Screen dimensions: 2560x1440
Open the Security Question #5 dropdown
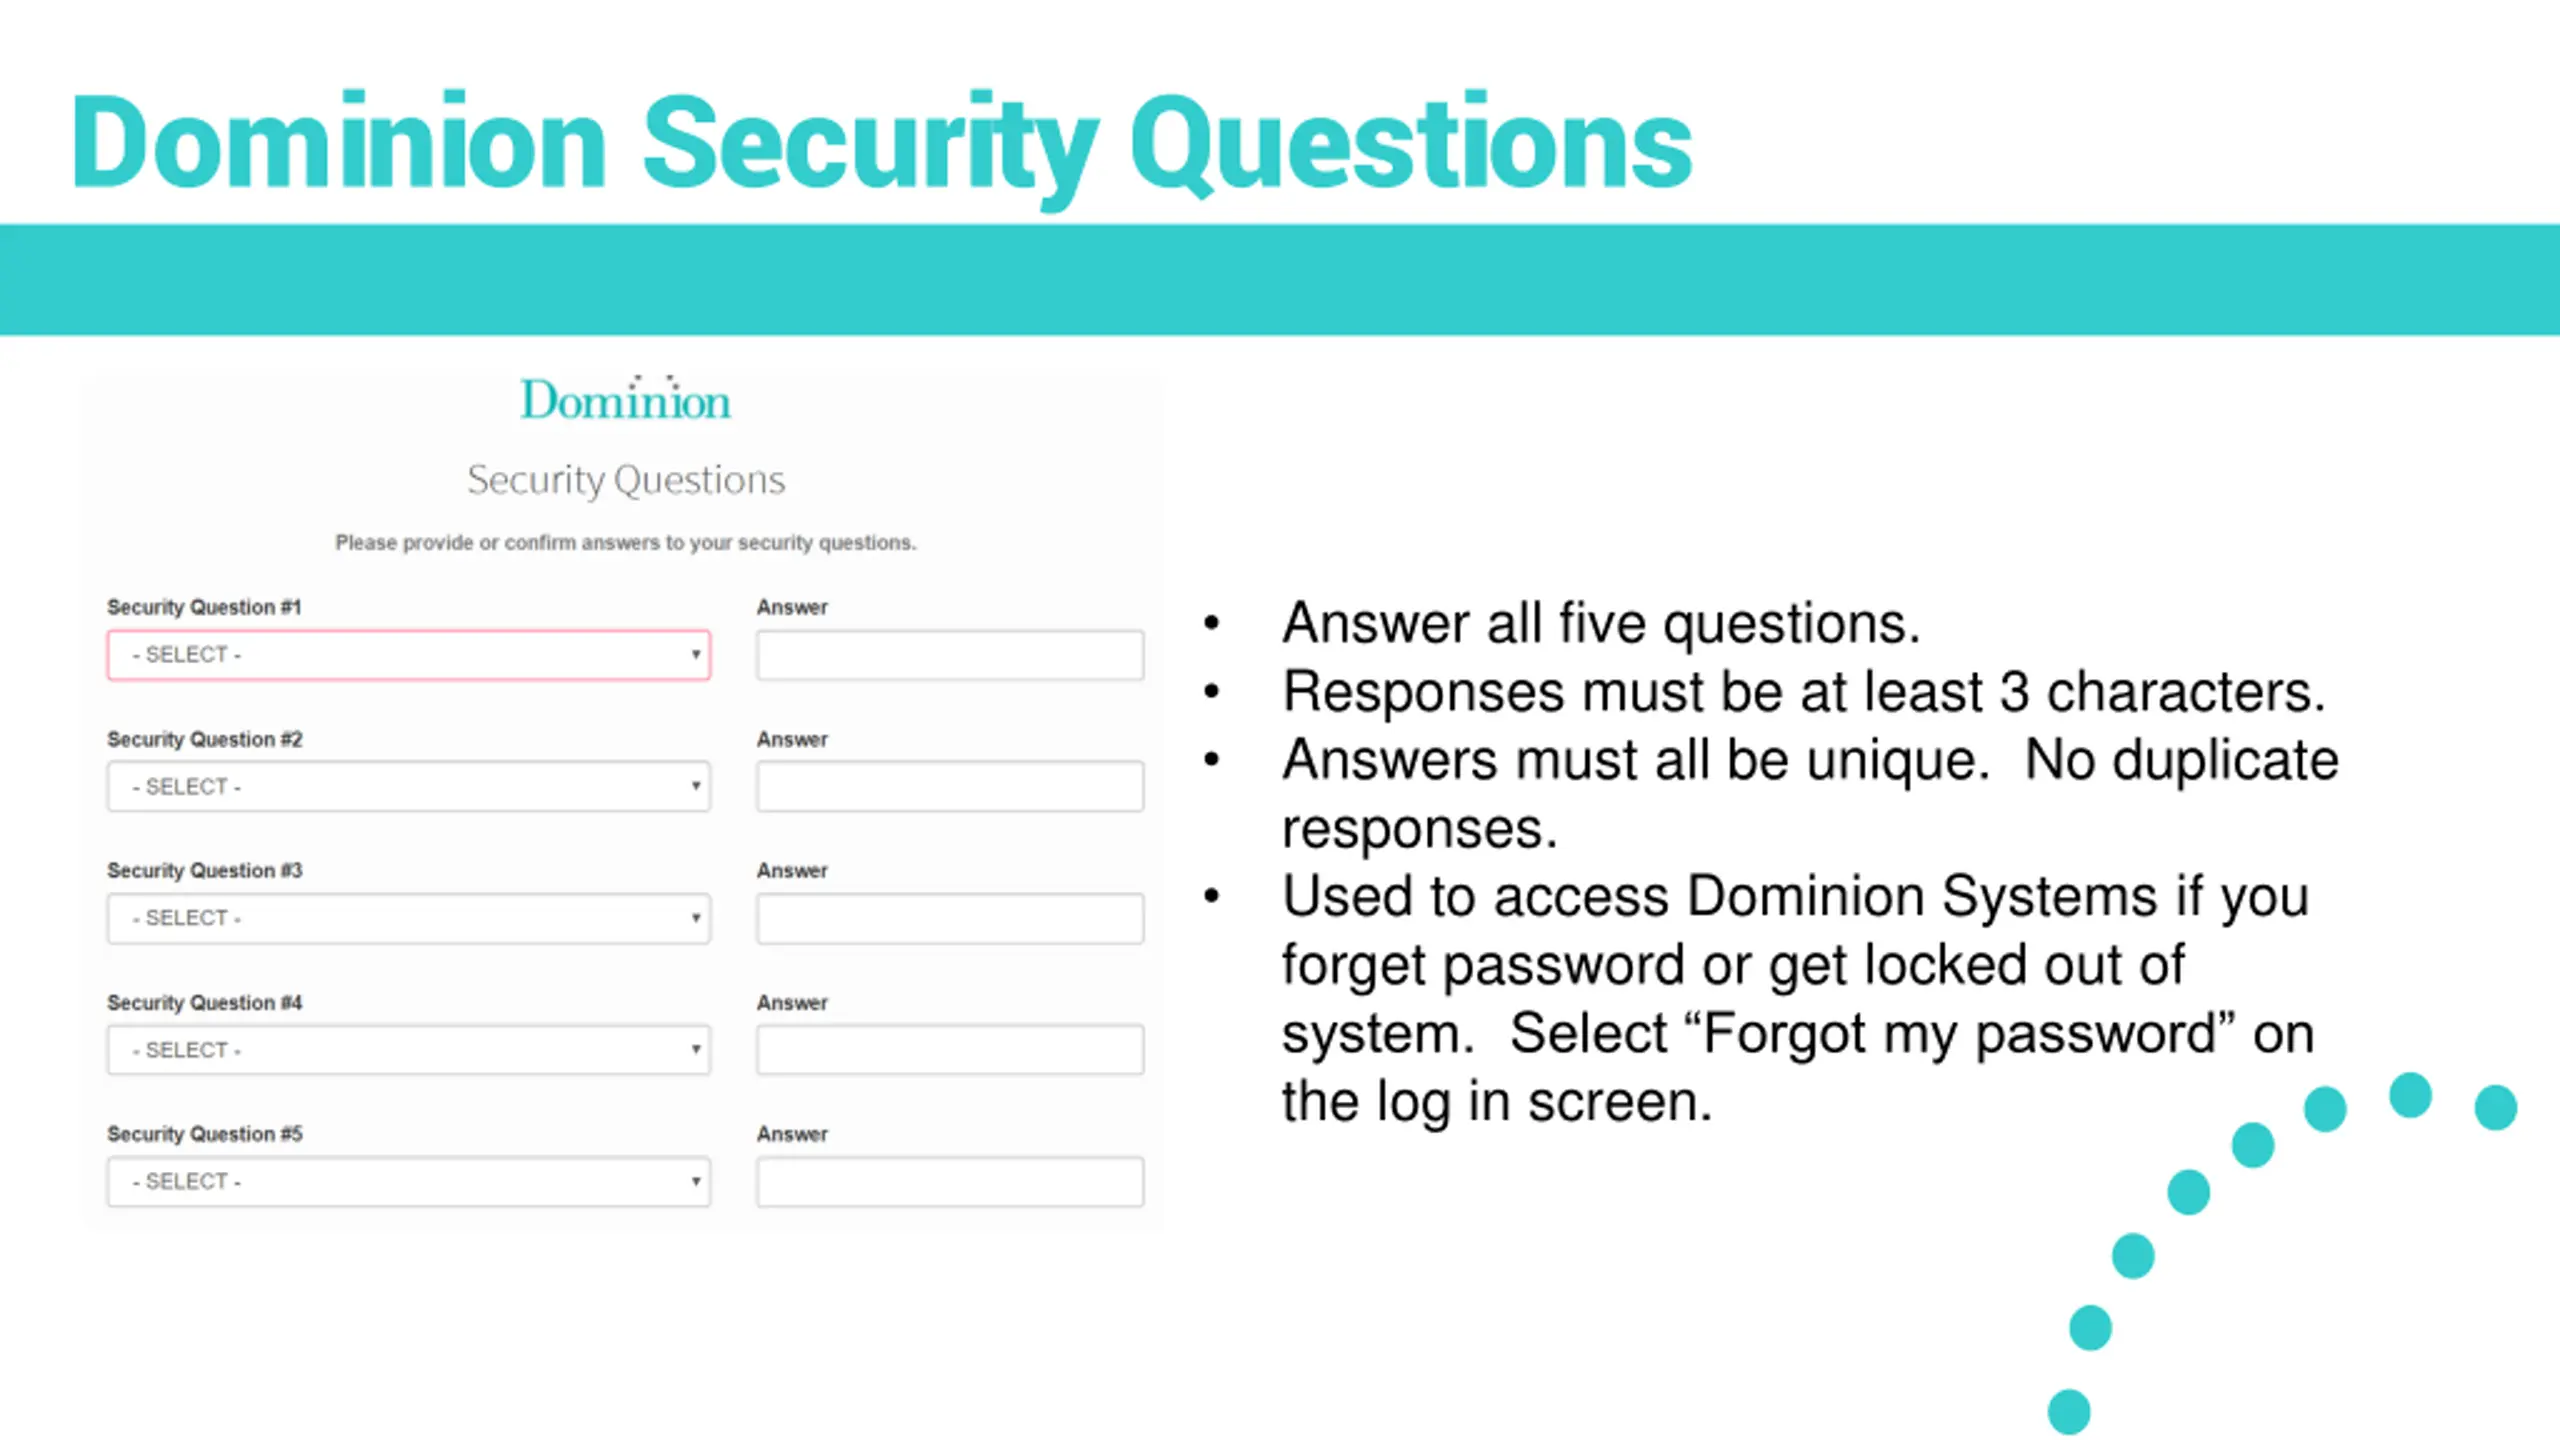tap(408, 1182)
